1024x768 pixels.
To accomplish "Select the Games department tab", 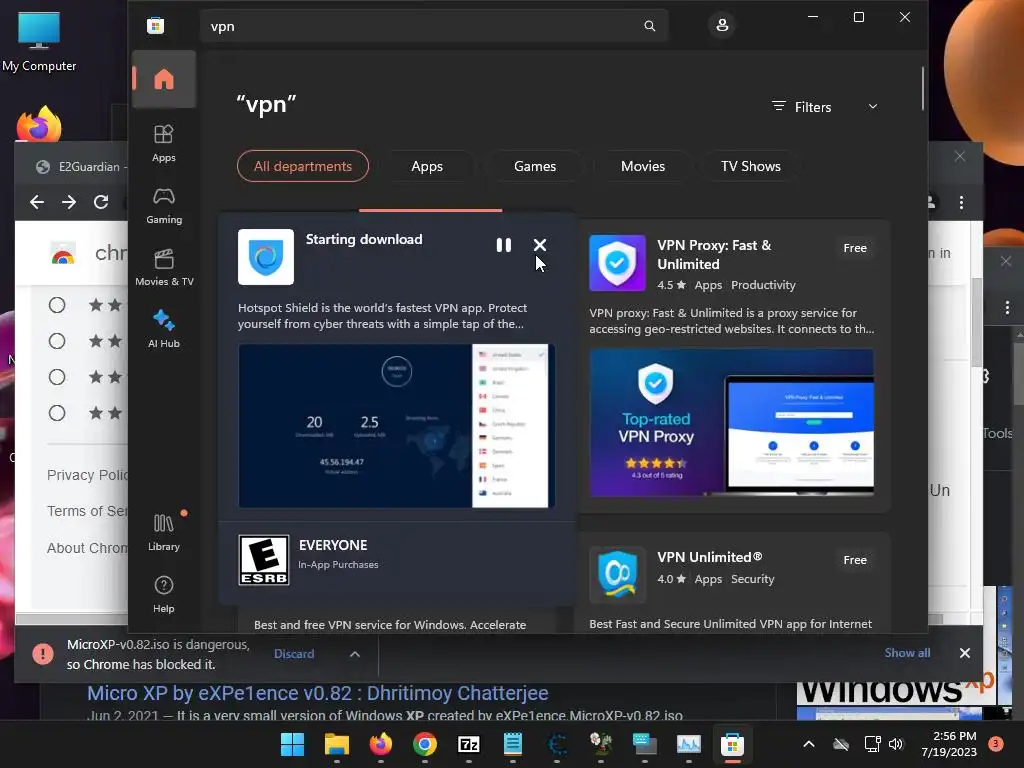I will click(x=535, y=166).
